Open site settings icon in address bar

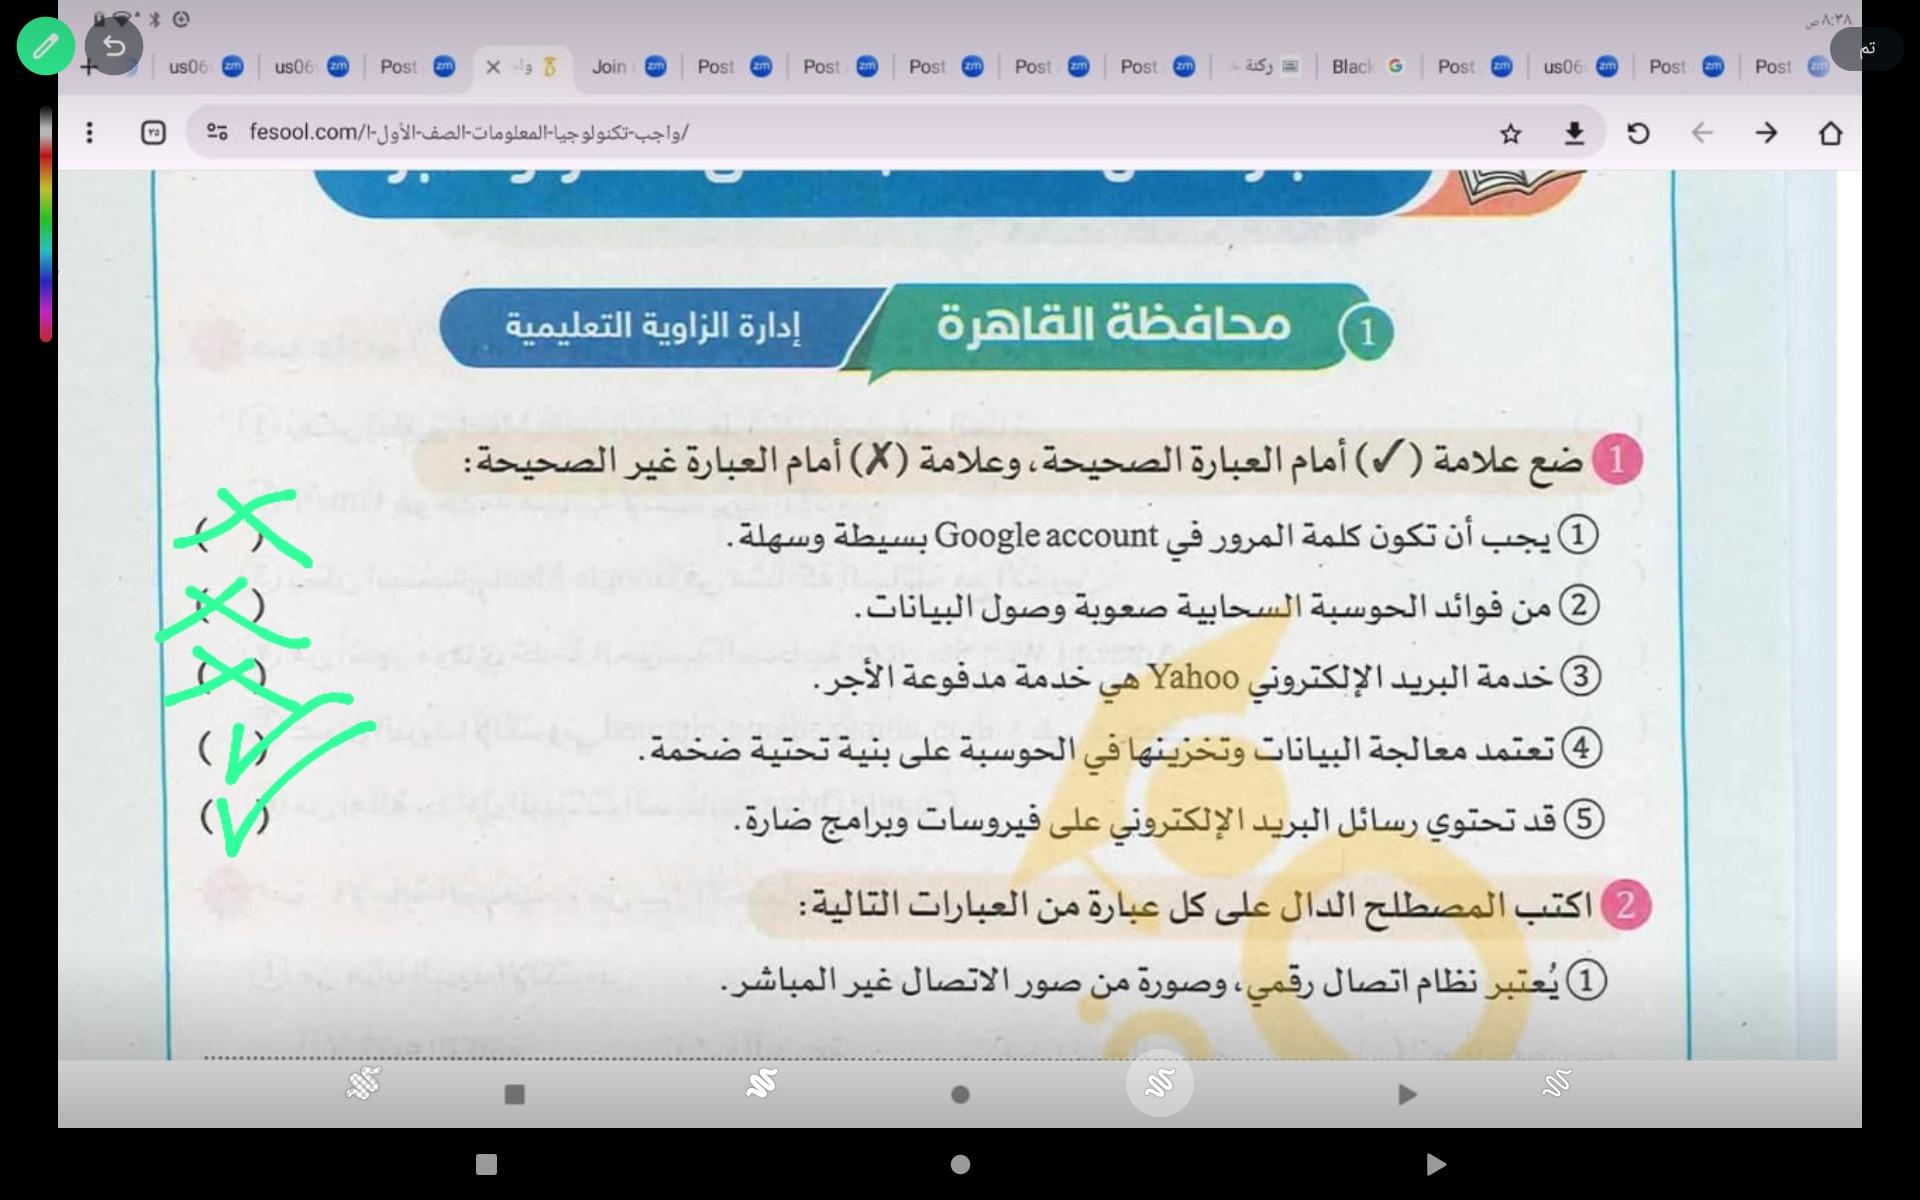pos(217,132)
